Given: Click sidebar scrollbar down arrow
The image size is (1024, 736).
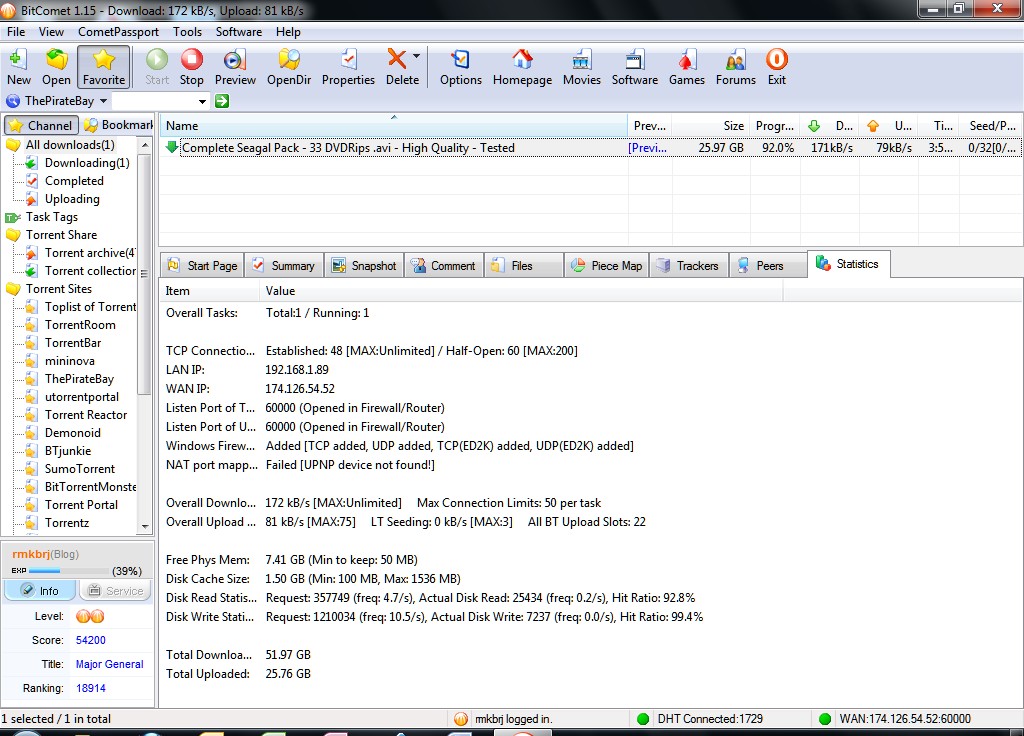Looking at the screenshot, I should click(145, 526).
